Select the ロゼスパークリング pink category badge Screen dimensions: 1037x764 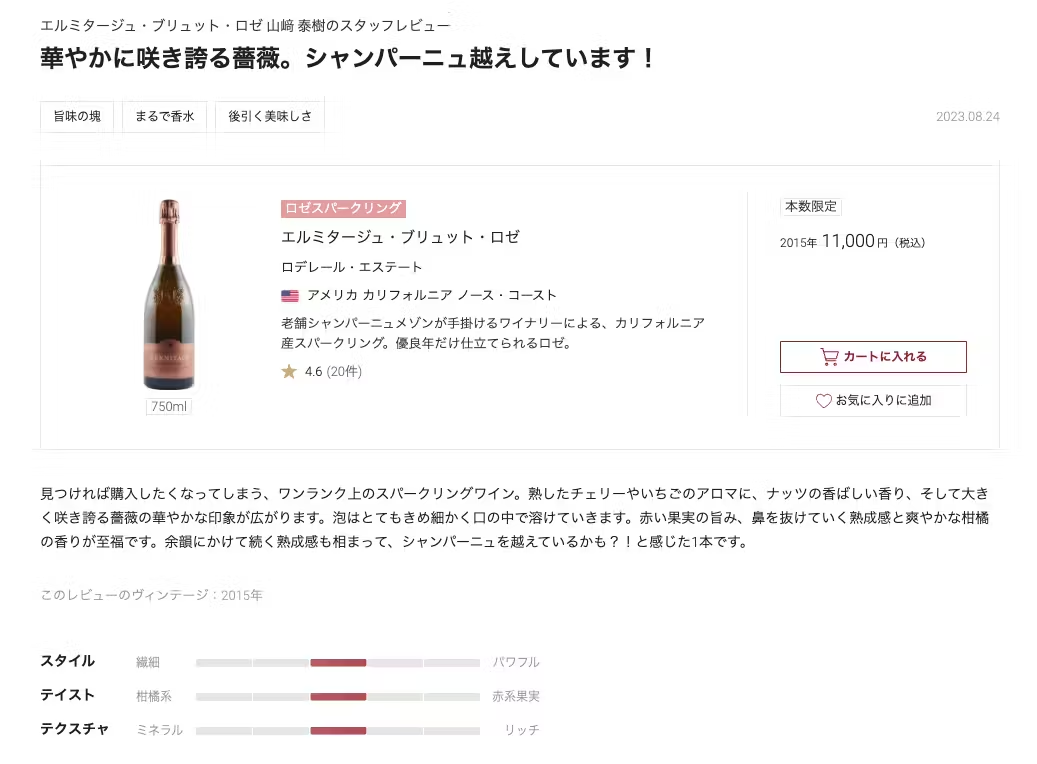[x=343, y=208]
